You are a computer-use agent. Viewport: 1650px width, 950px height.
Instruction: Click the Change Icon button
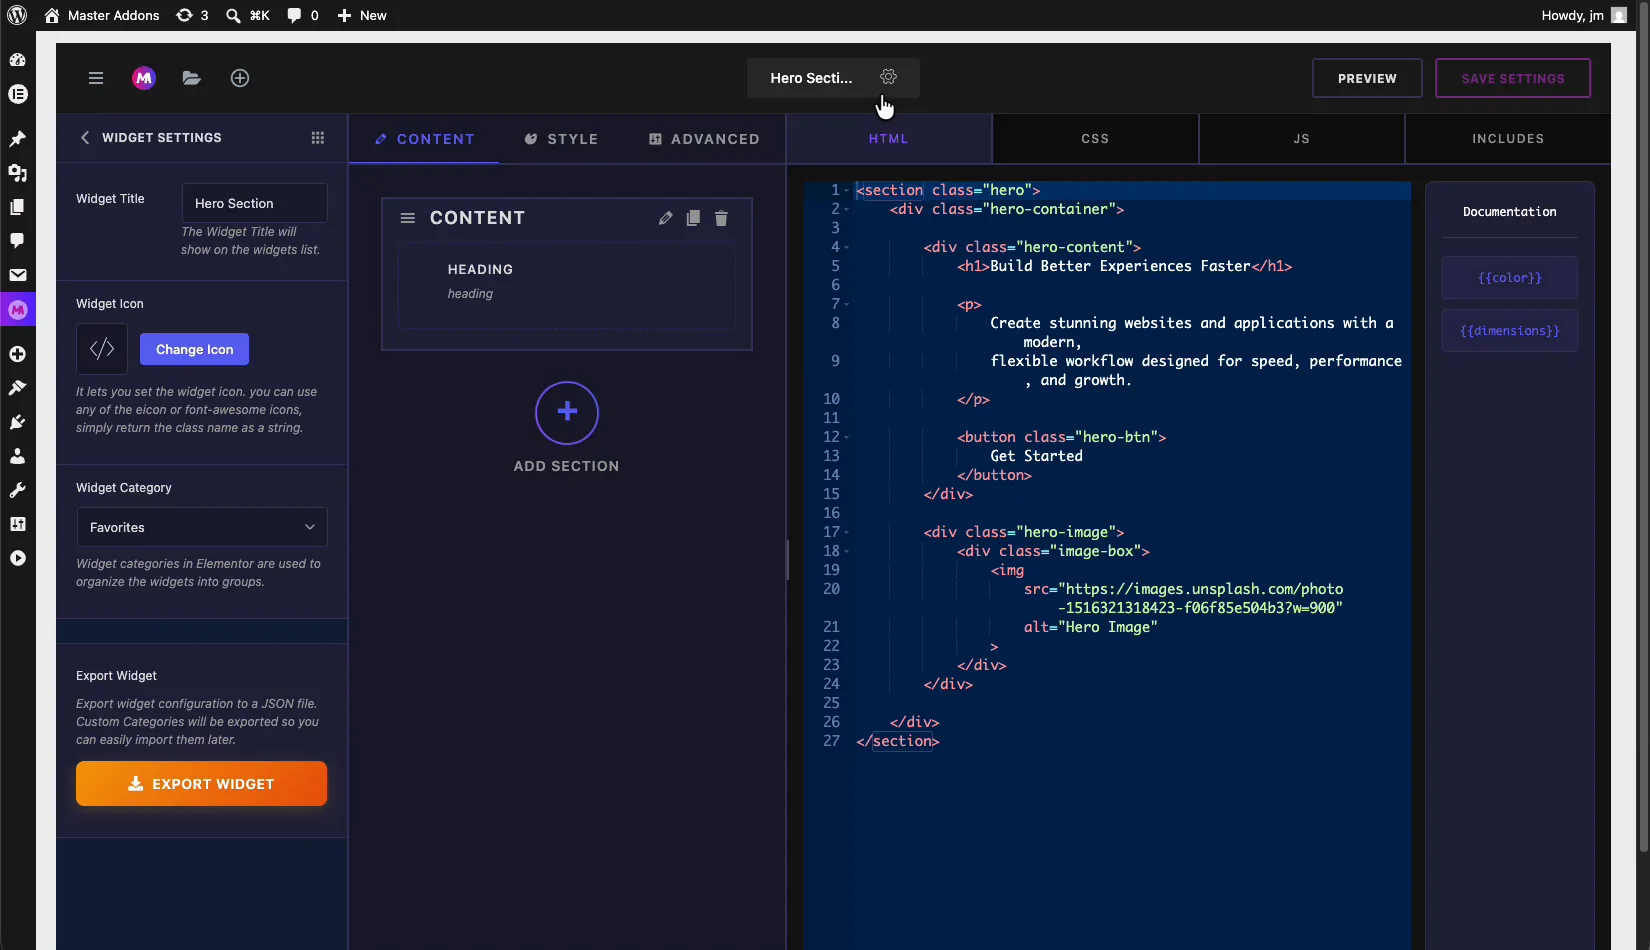point(194,349)
